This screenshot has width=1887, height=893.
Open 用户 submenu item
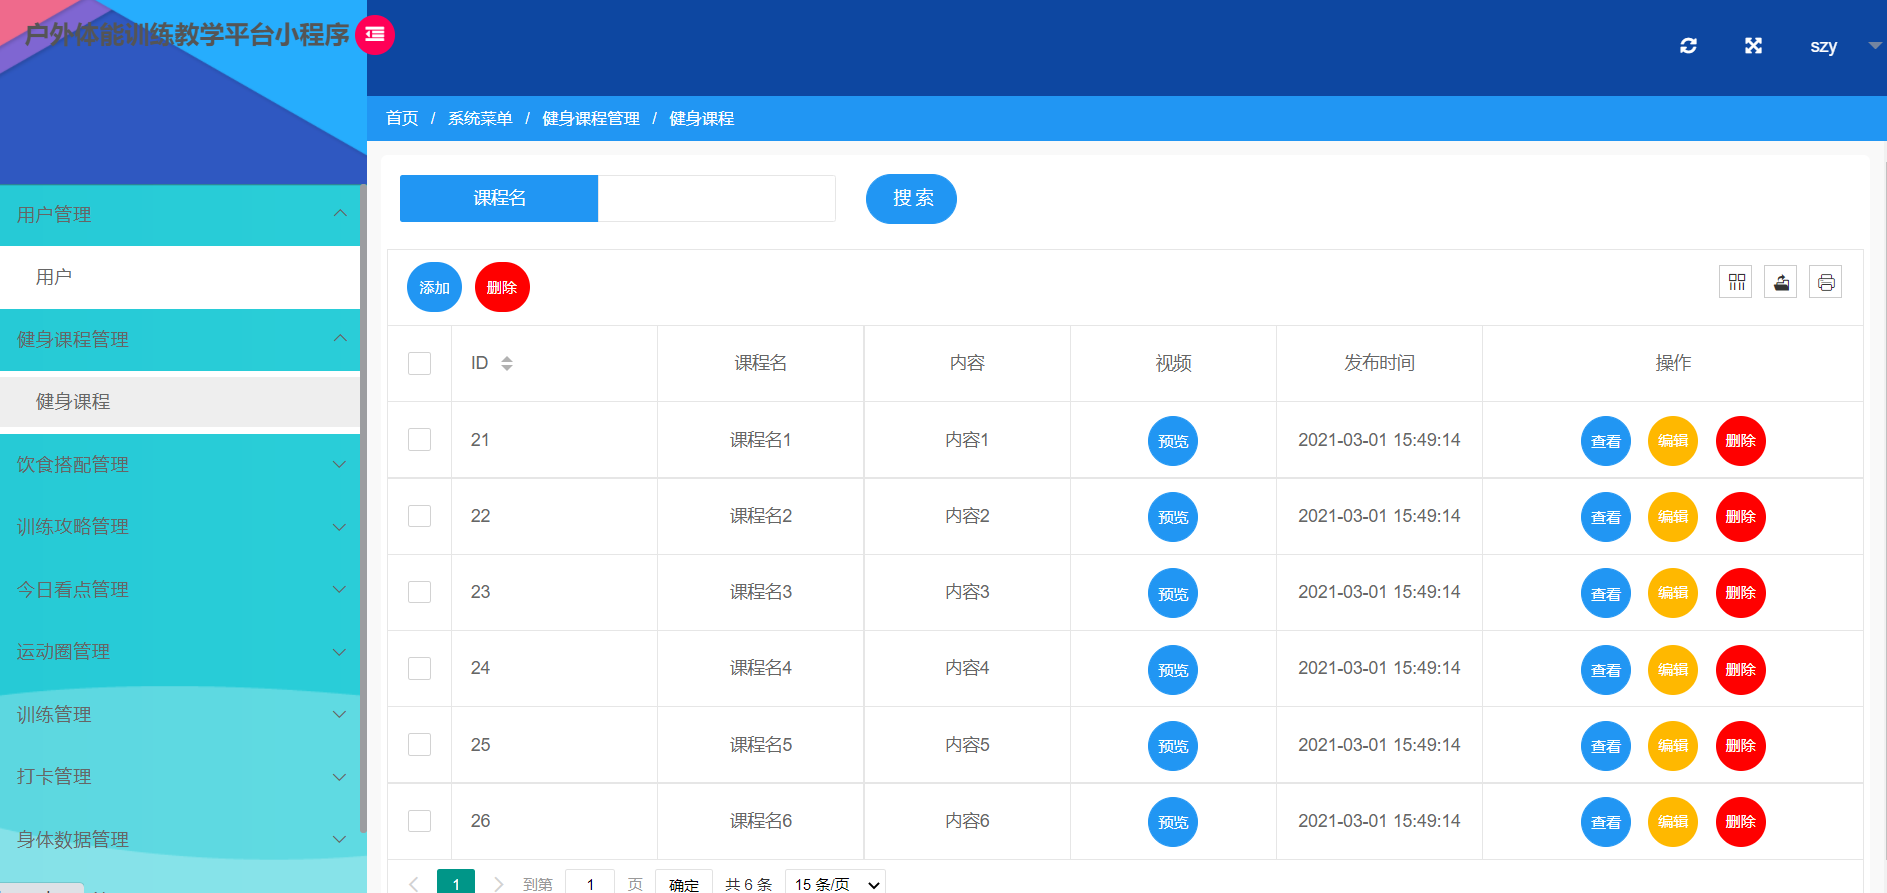(180, 277)
